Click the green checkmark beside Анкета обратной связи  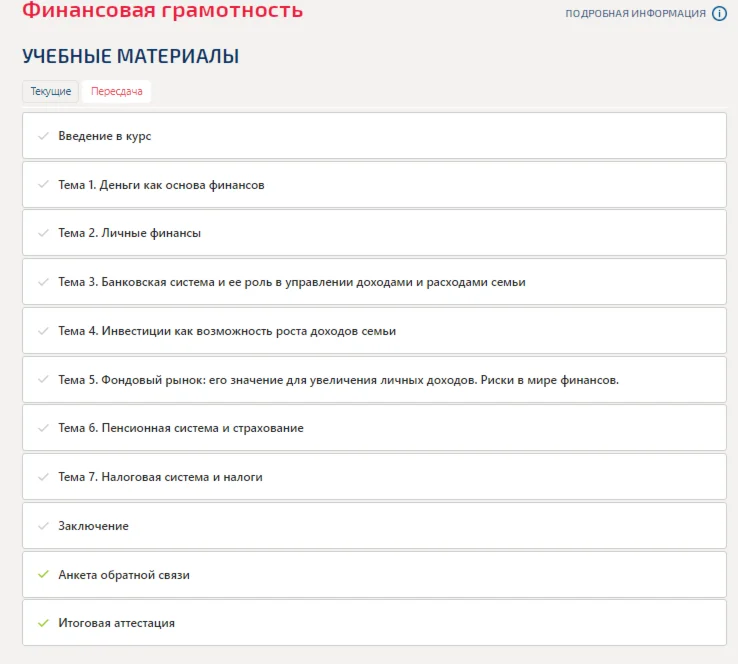[x=43, y=574]
